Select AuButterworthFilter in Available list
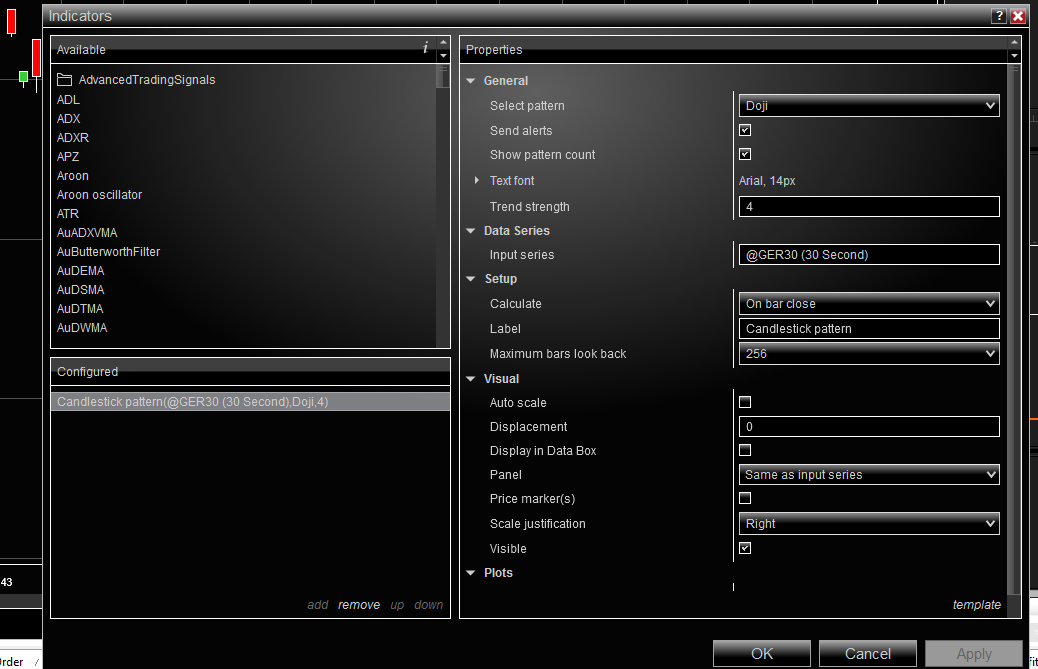Viewport: 1038px width, 669px height. (x=109, y=252)
